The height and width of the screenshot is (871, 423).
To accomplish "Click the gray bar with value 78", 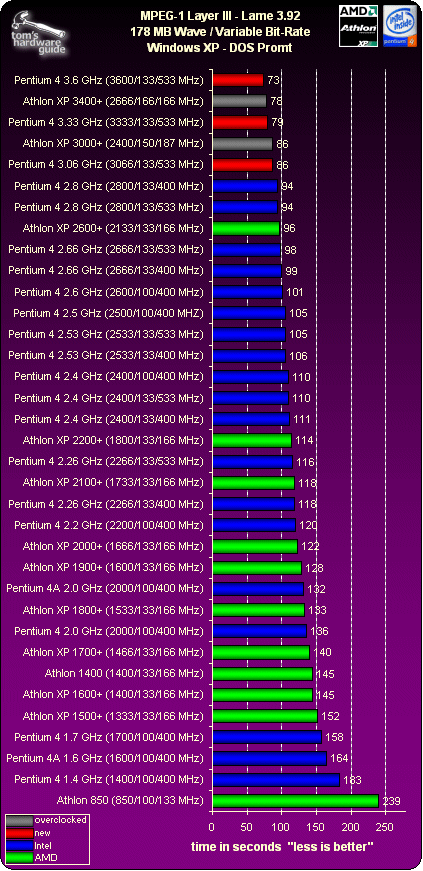I will (240, 102).
